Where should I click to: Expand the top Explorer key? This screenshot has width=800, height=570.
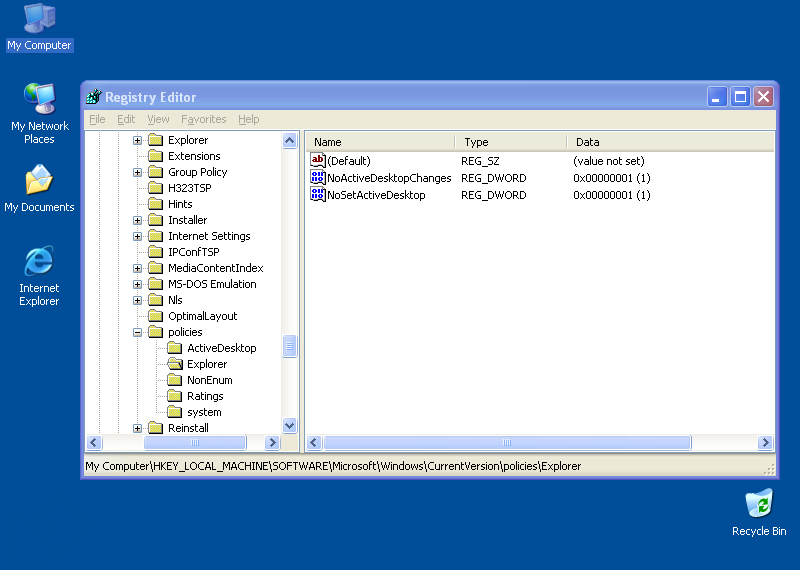coord(137,140)
